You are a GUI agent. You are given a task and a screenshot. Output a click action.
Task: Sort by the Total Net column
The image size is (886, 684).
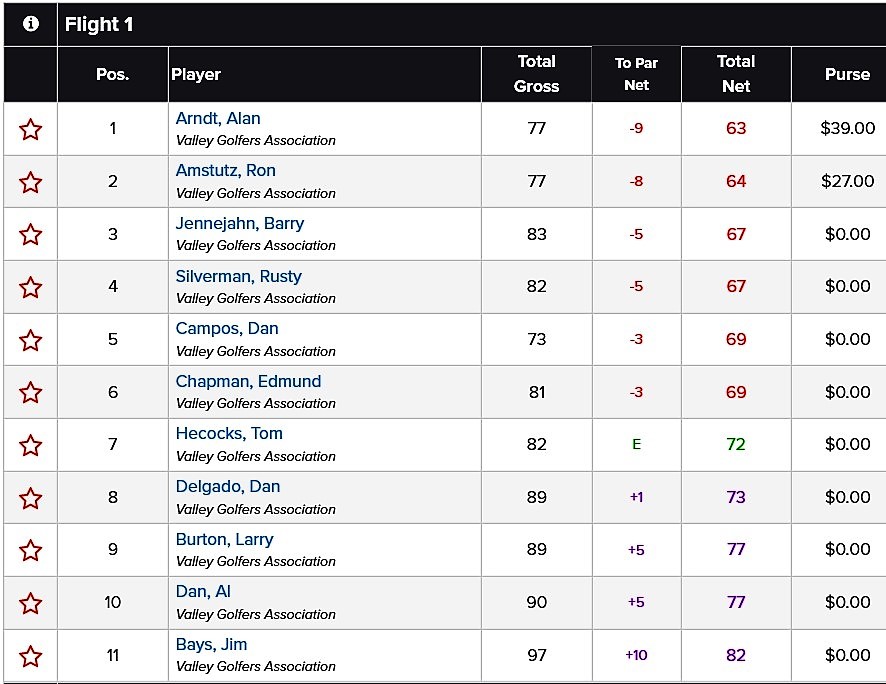[x=736, y=73]
